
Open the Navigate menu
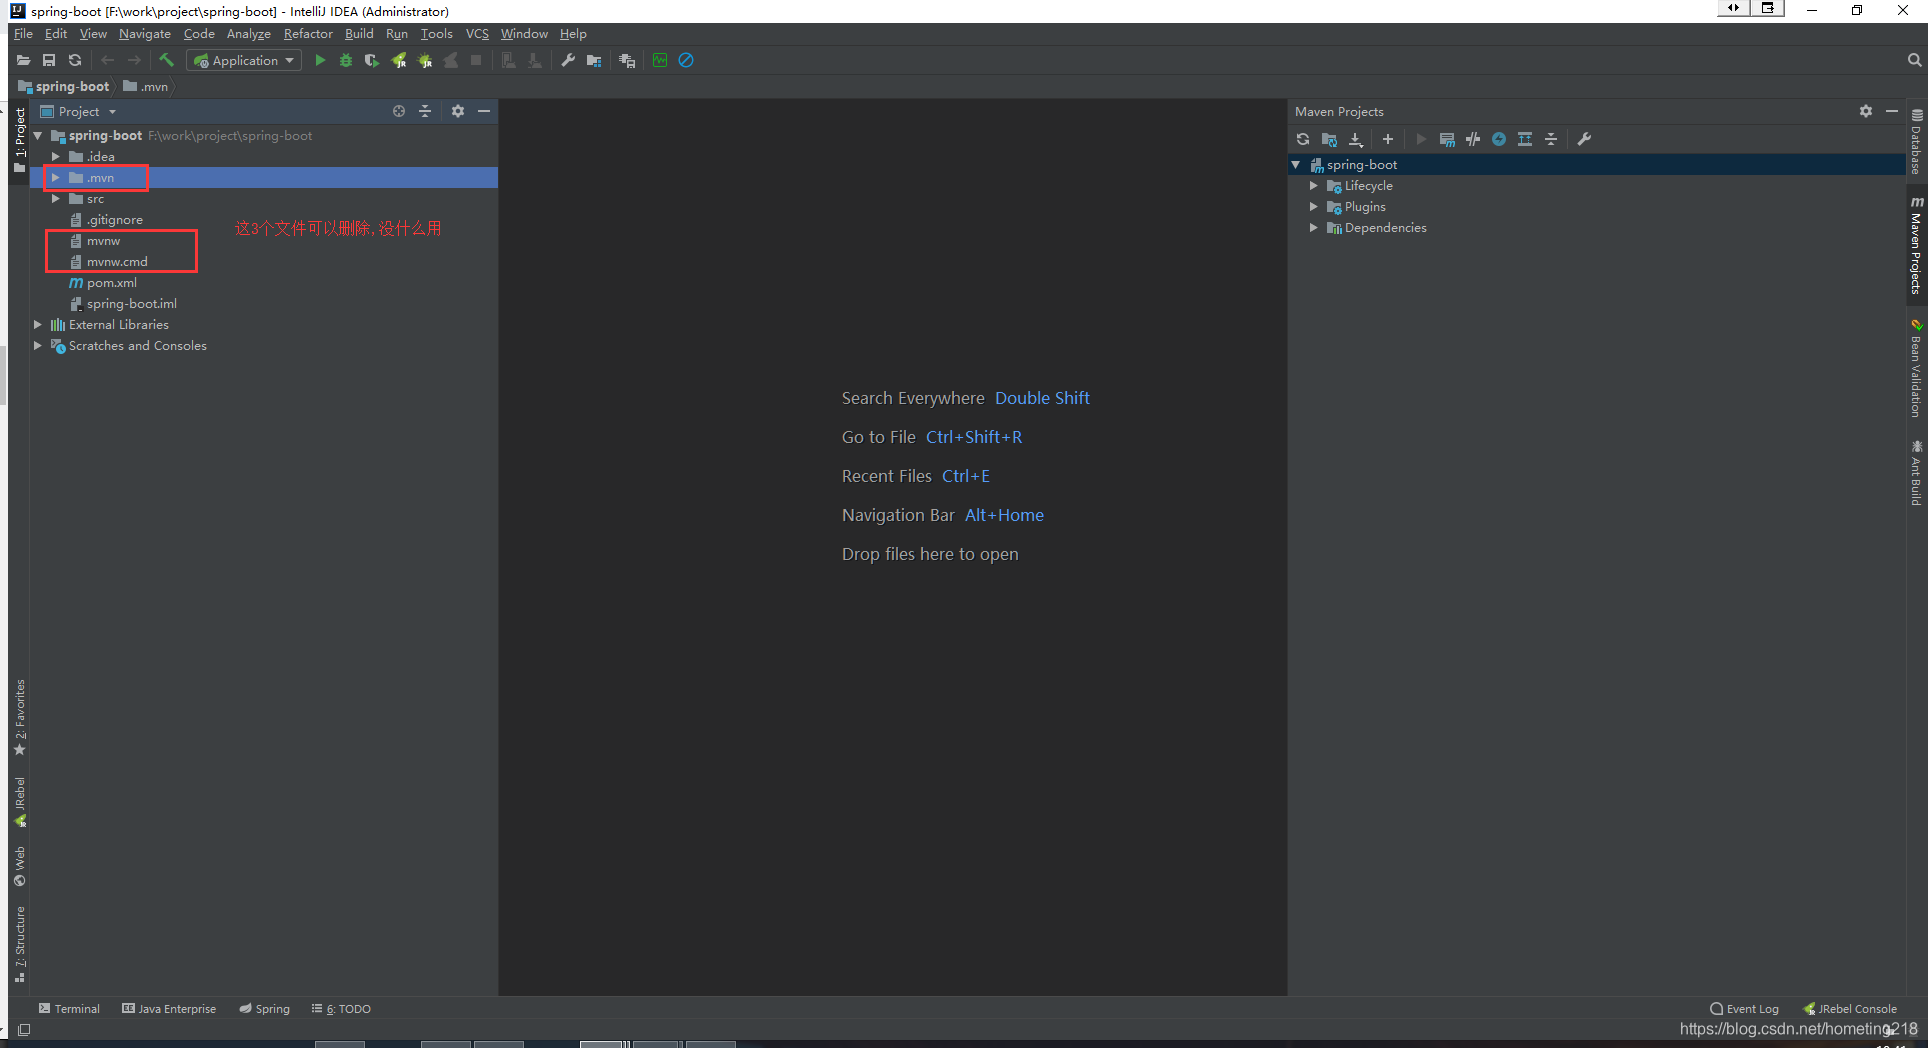[x=145, y=34]
